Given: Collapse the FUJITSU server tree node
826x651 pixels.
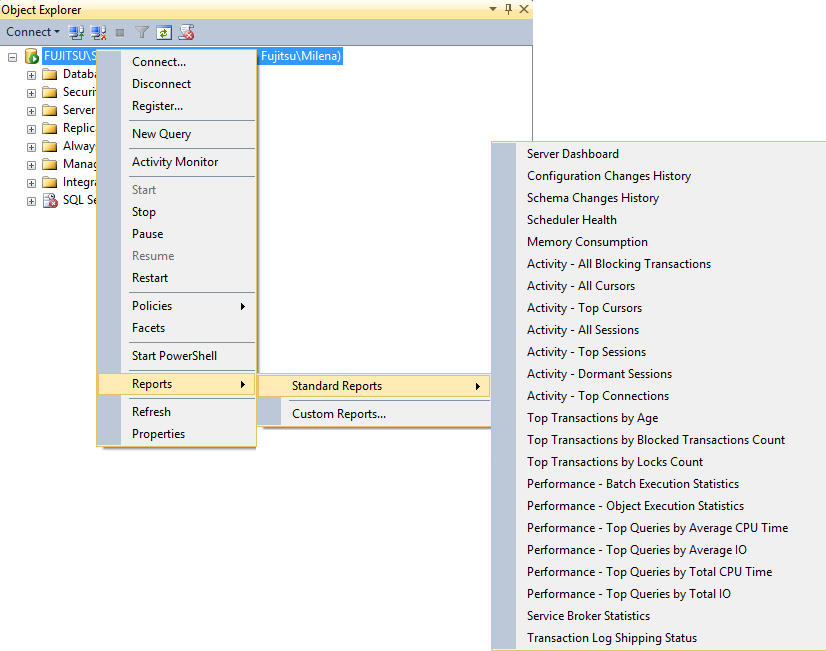Looking at the screenshot, I should pos(13,57).
